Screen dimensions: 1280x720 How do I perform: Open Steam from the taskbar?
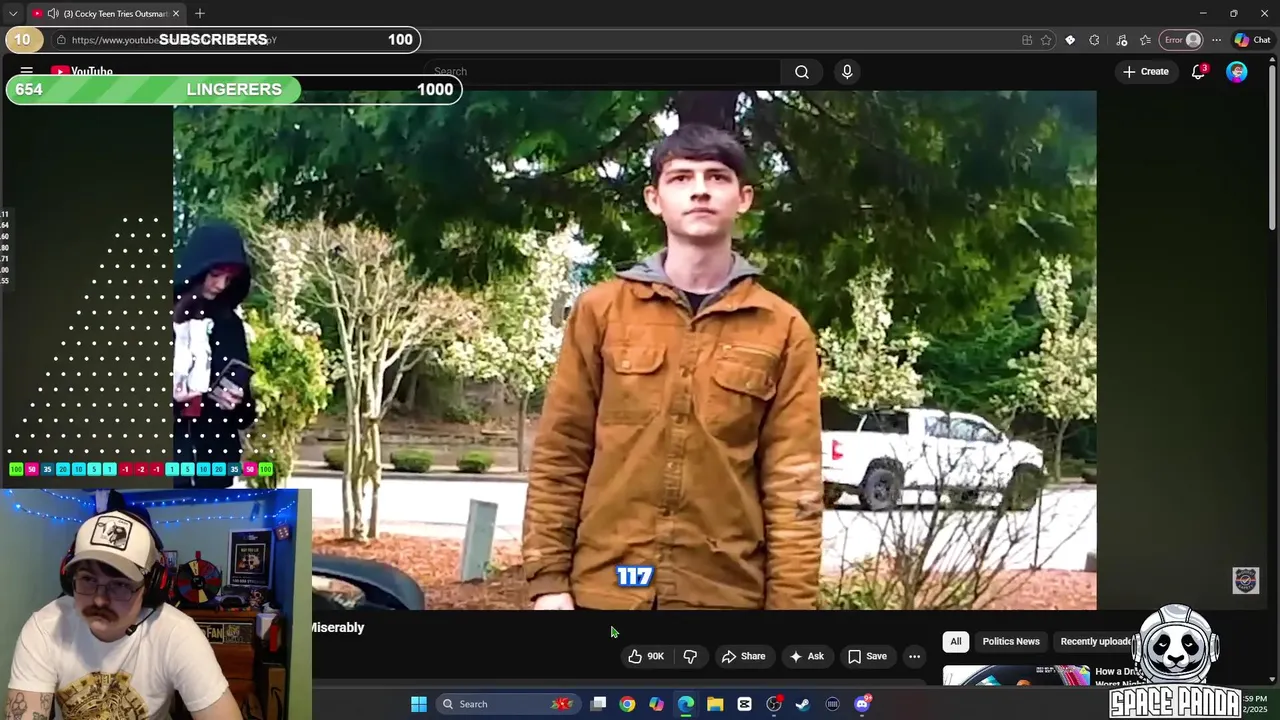[803, 704]
